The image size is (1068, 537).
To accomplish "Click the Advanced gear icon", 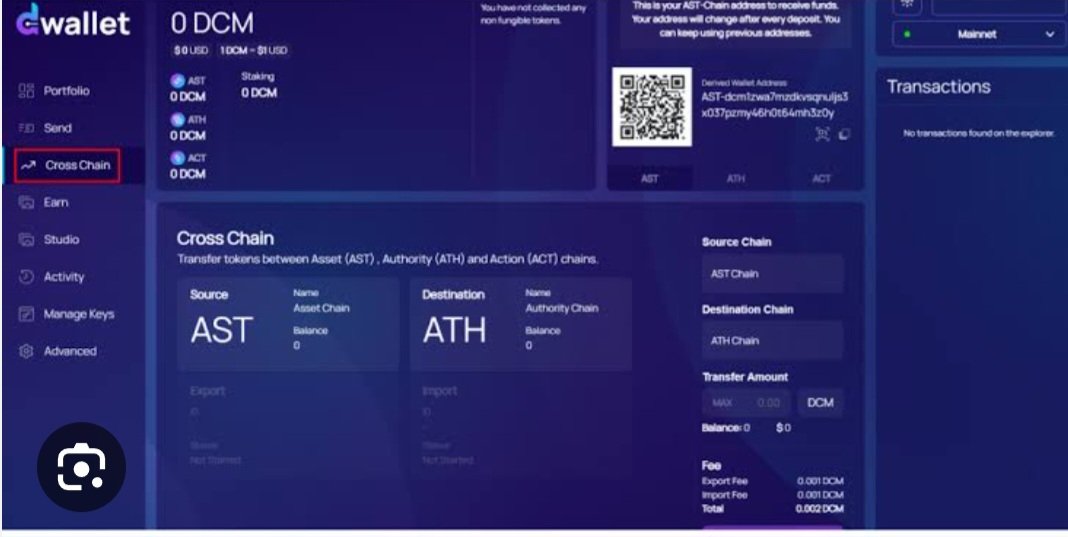I will click(x=26, y=351).
